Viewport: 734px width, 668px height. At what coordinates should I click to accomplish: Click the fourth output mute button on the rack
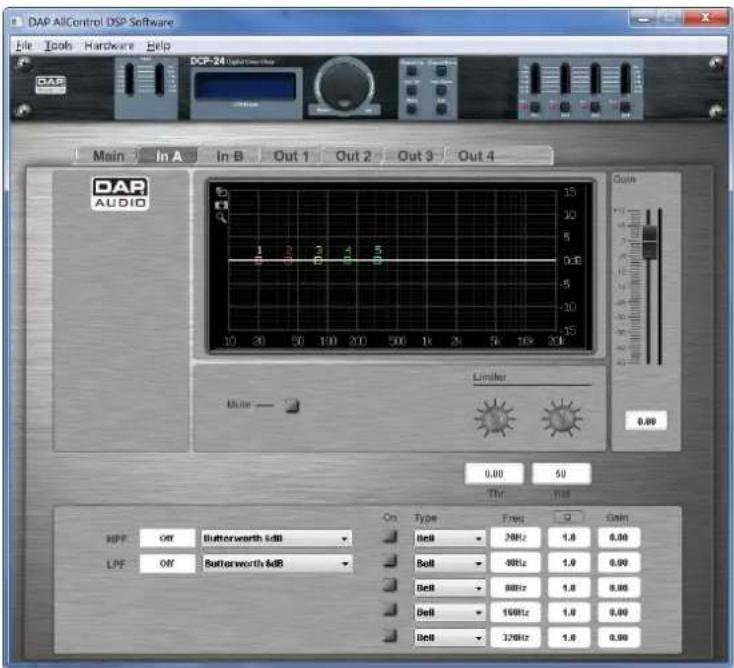[x=625, y=108]
